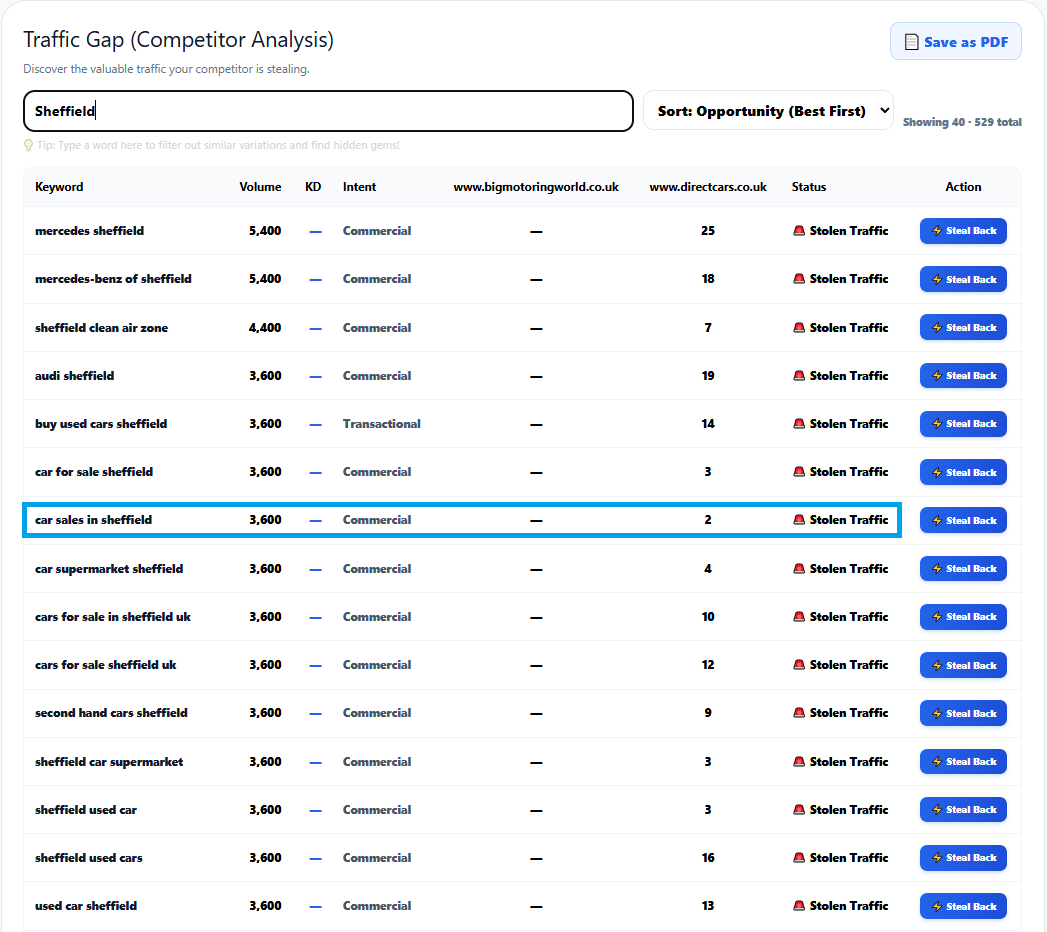Click the KD column header
1047x932 pixels.
313,187
